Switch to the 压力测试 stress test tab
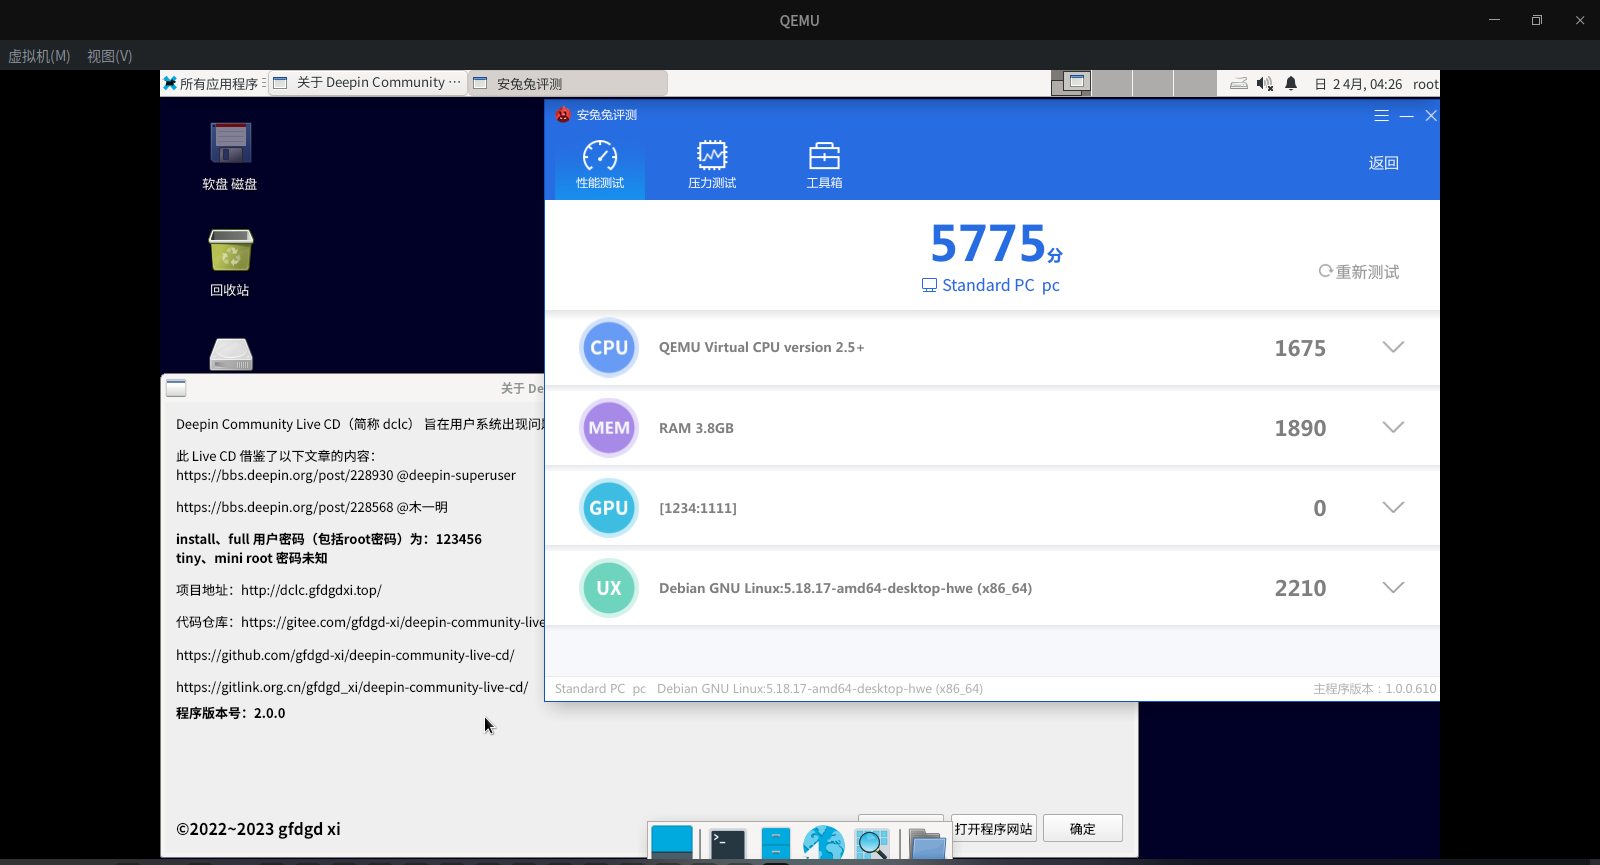The height and width of the screenshot is (865, 1600). (x=712, y=165)
